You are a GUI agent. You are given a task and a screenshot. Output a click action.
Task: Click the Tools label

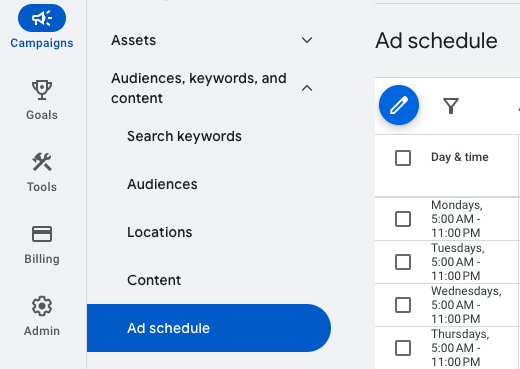(x=42, y=187)
